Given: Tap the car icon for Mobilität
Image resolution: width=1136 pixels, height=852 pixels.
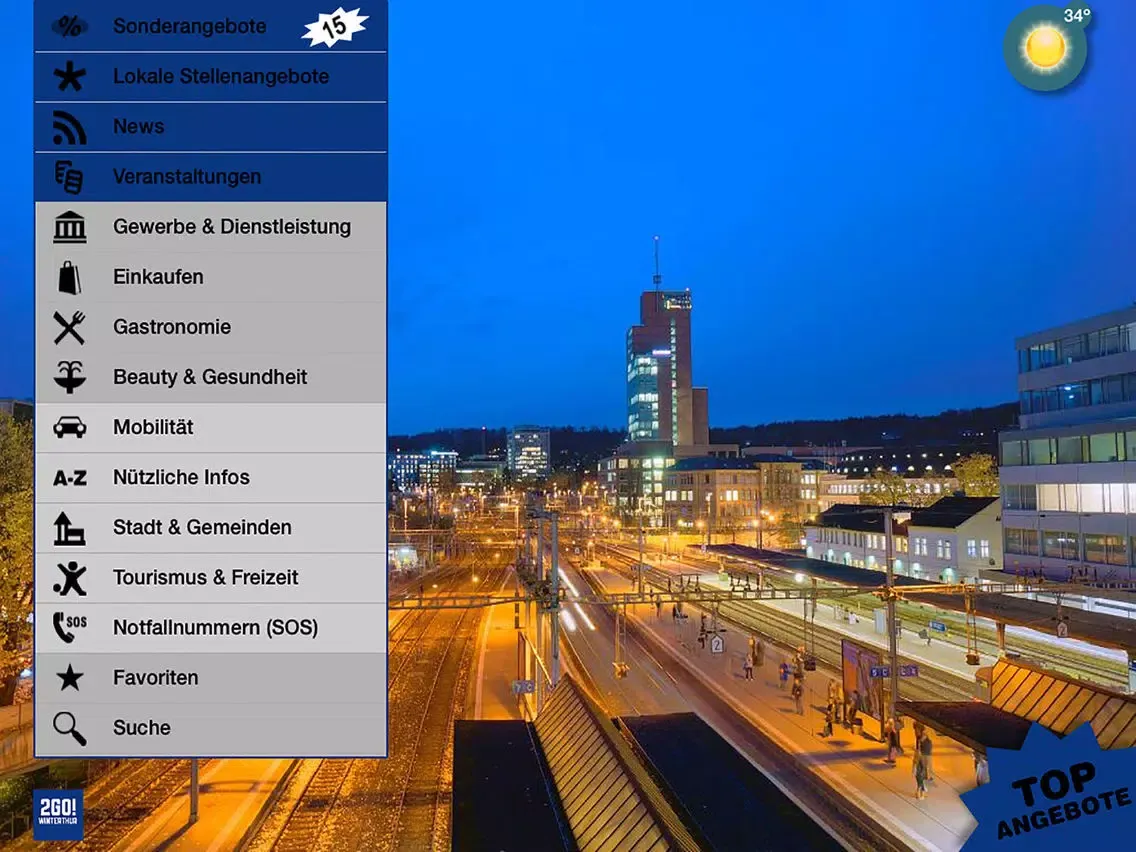Looking at the screenshot, I should pos(70,427).
